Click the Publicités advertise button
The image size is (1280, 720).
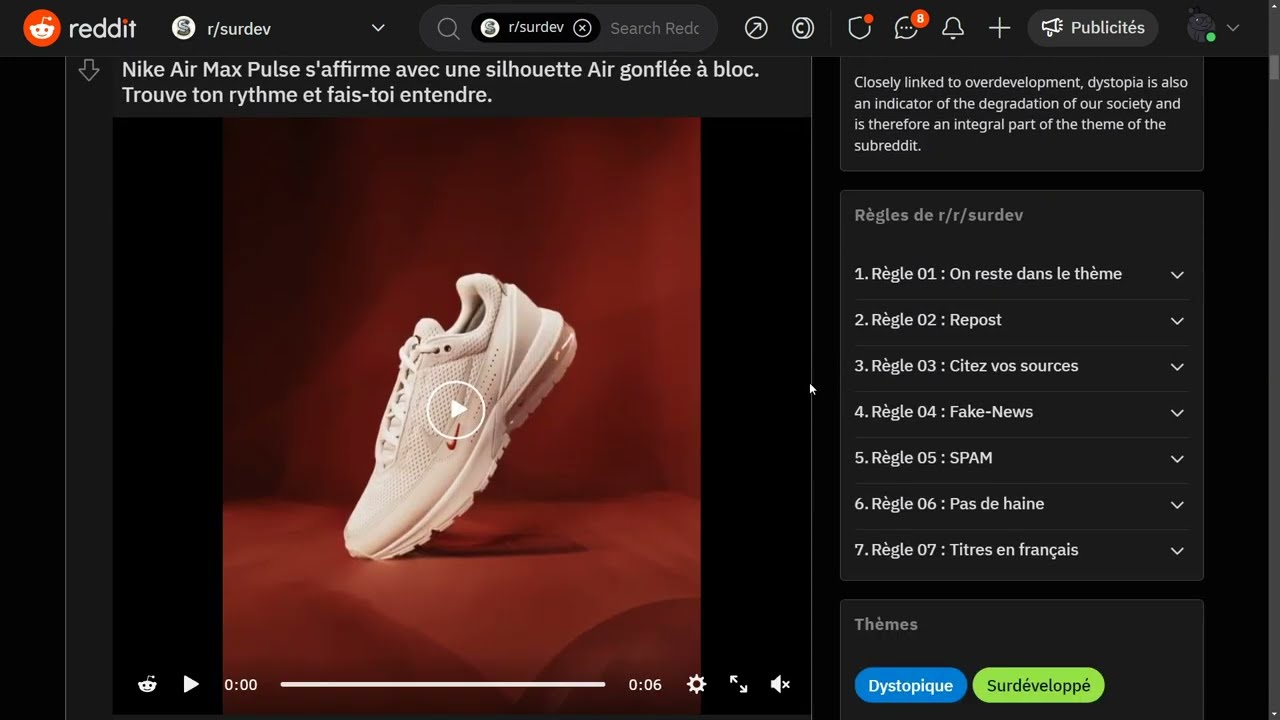[x=1093, y=28]
